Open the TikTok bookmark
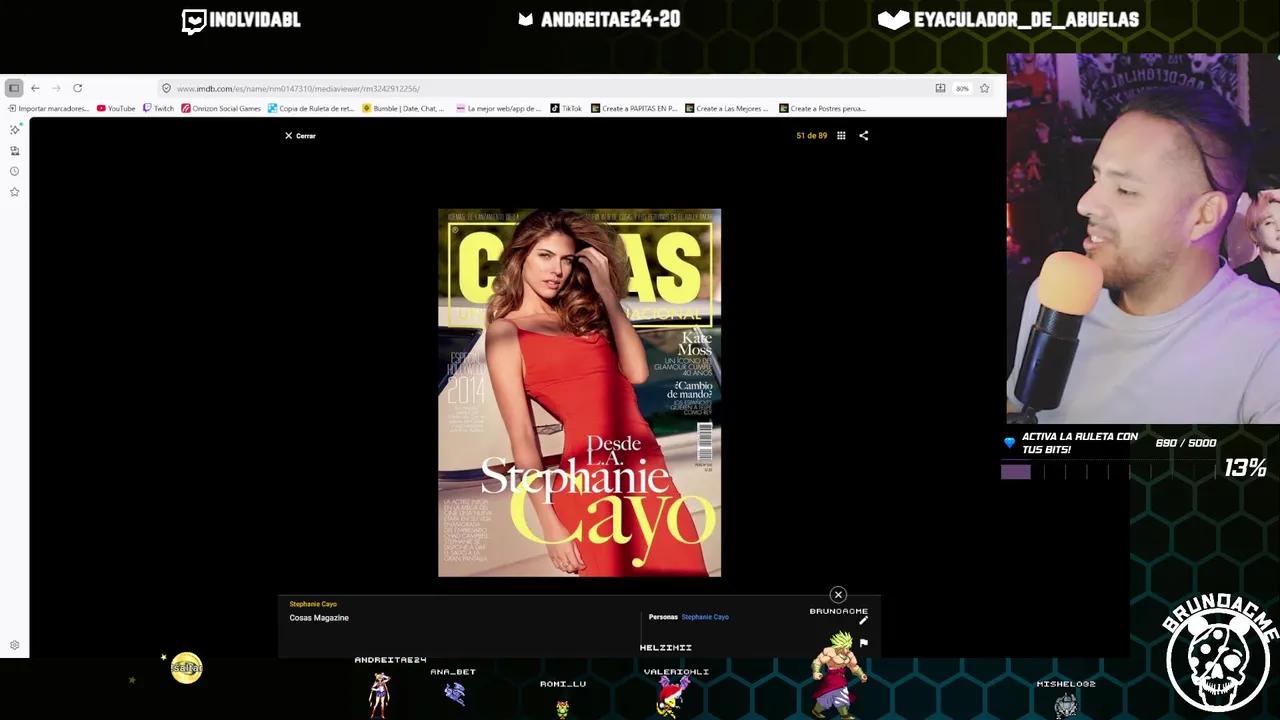1280x720 pixels. (x=566, y=108)
